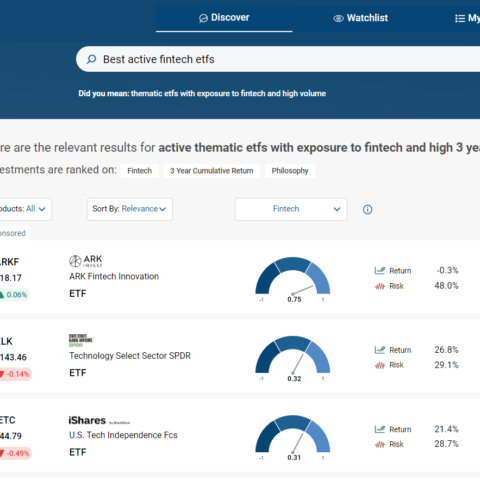The width and height of the screenshot is (480, 480).
Task: Click the -0.49% price change badge
Action: click(15, 453)
